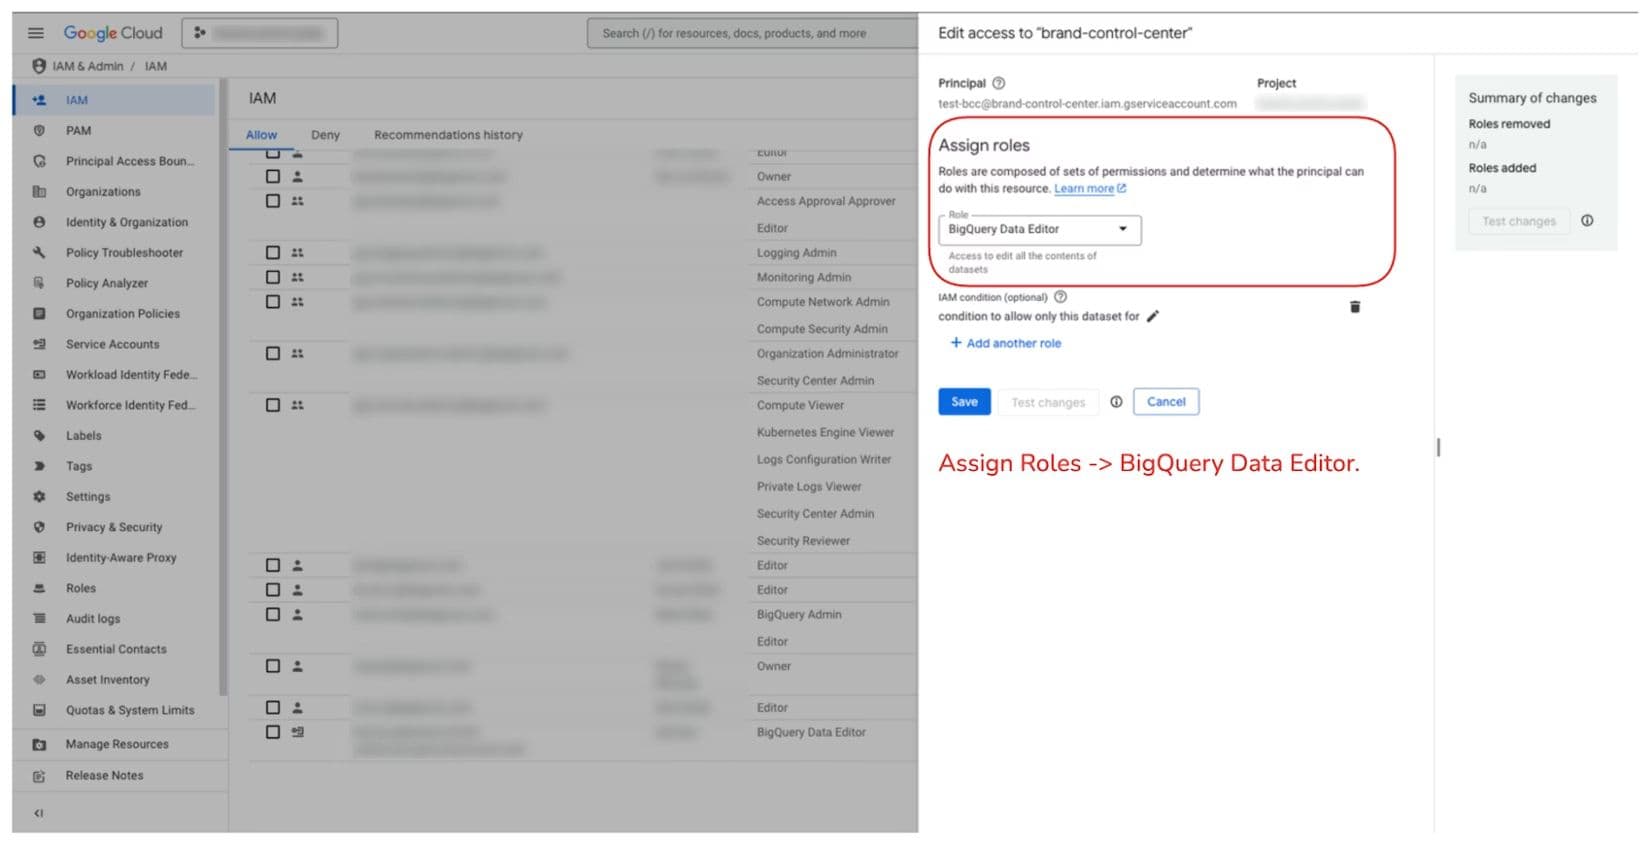Open Labels tag icon

pyautogui.click(x=39, y=435)
